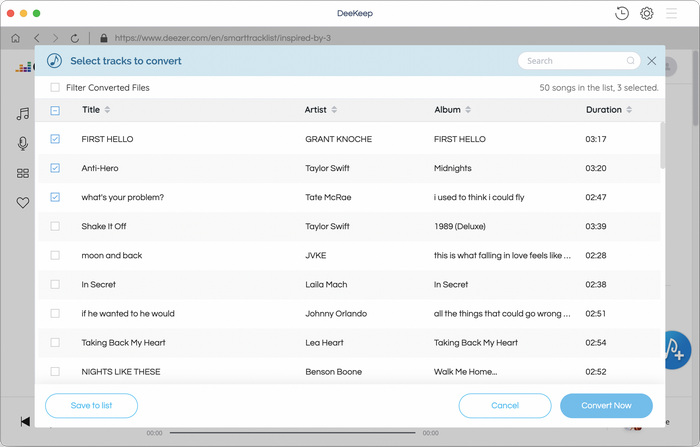Open the hamburger menu icon
The image size is (700, 447).
pos(671,13)
